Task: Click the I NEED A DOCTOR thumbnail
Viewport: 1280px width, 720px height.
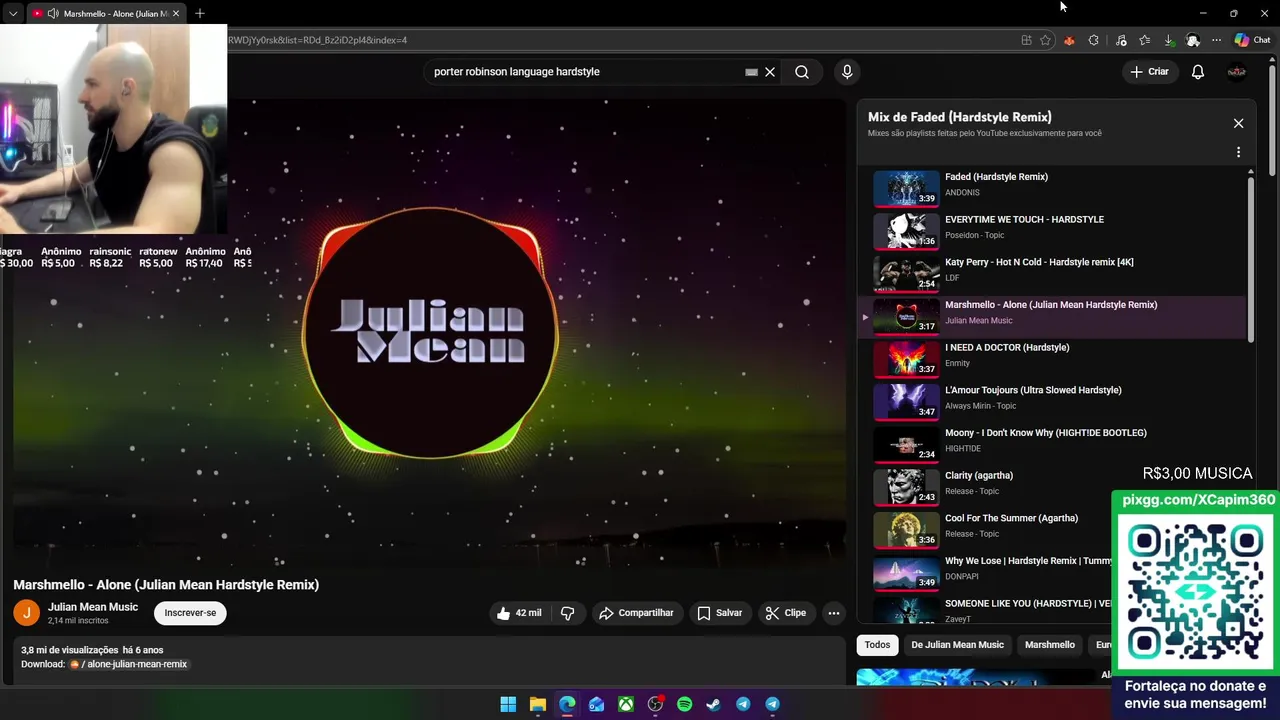Action: pos(906,359)
